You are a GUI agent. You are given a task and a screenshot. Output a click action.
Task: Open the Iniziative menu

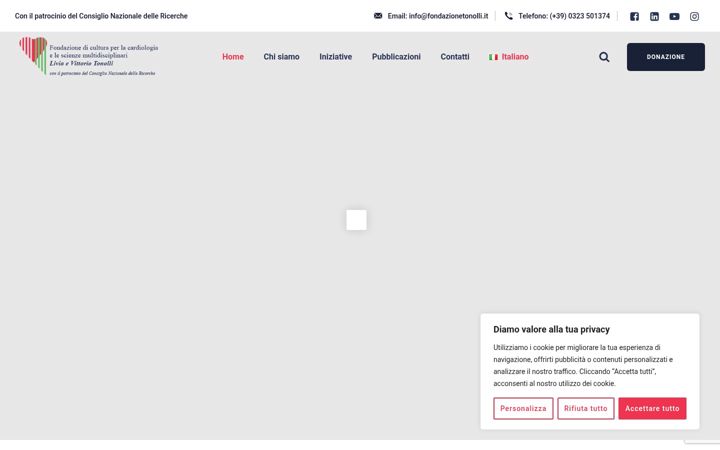(x=336, y=57)
